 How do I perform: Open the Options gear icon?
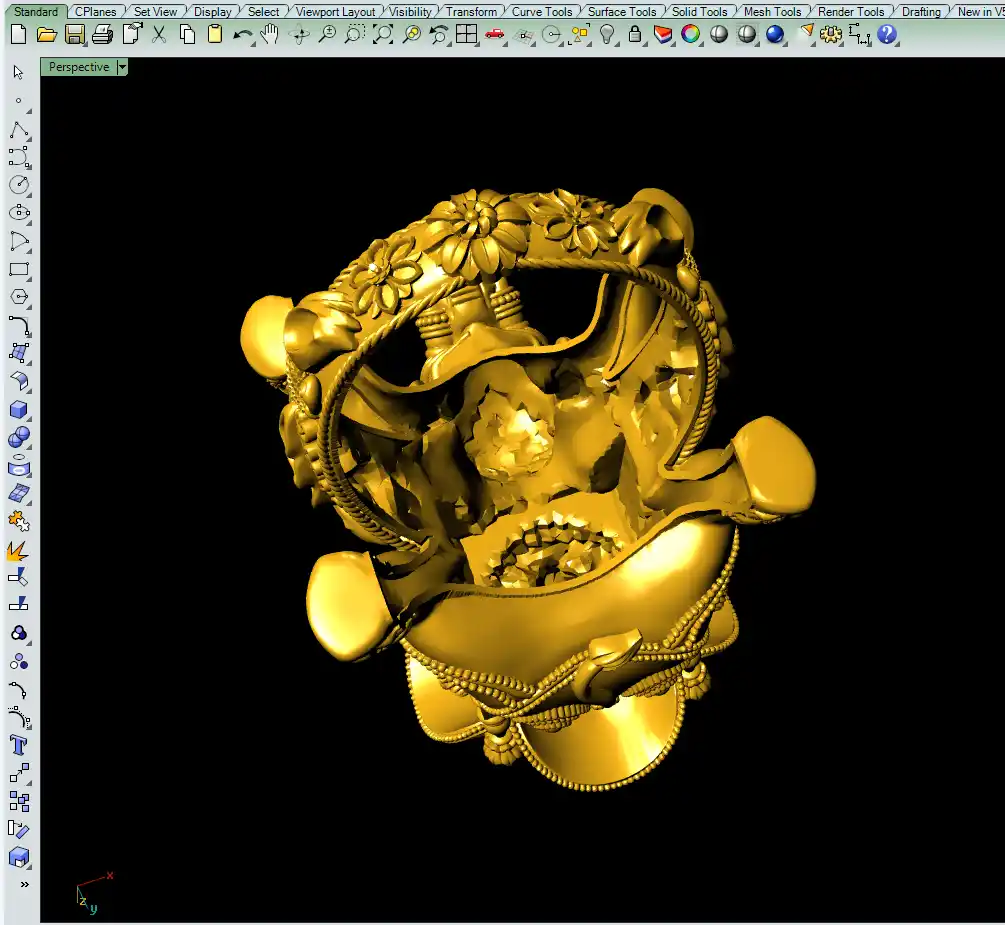pyautogui.click(x=831, y=34)
